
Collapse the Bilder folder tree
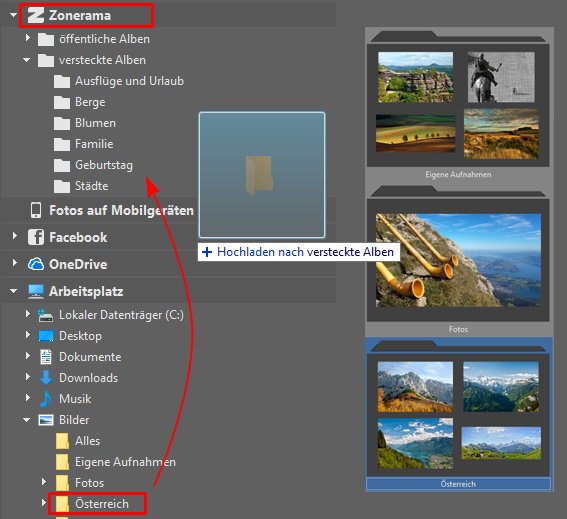[27, 420]
